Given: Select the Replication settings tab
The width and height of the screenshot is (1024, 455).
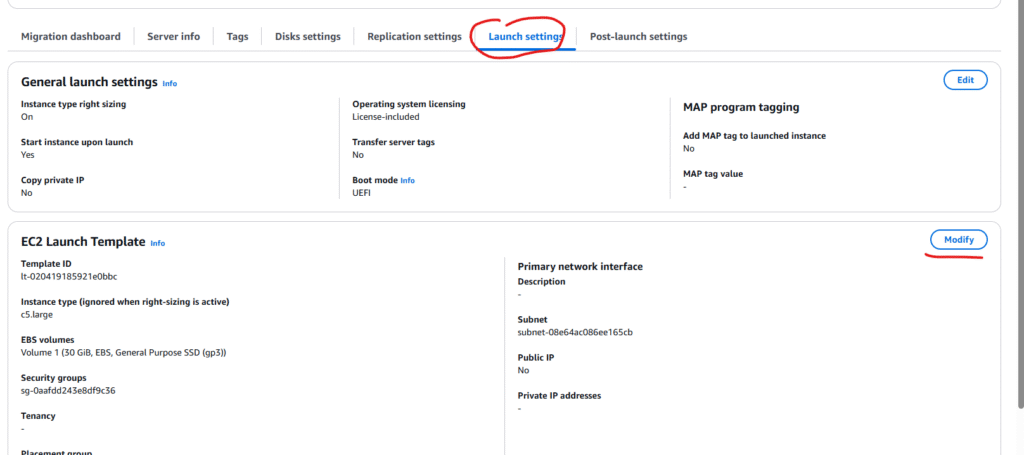Looking at the screenshot, I should [x=414, y=37].
